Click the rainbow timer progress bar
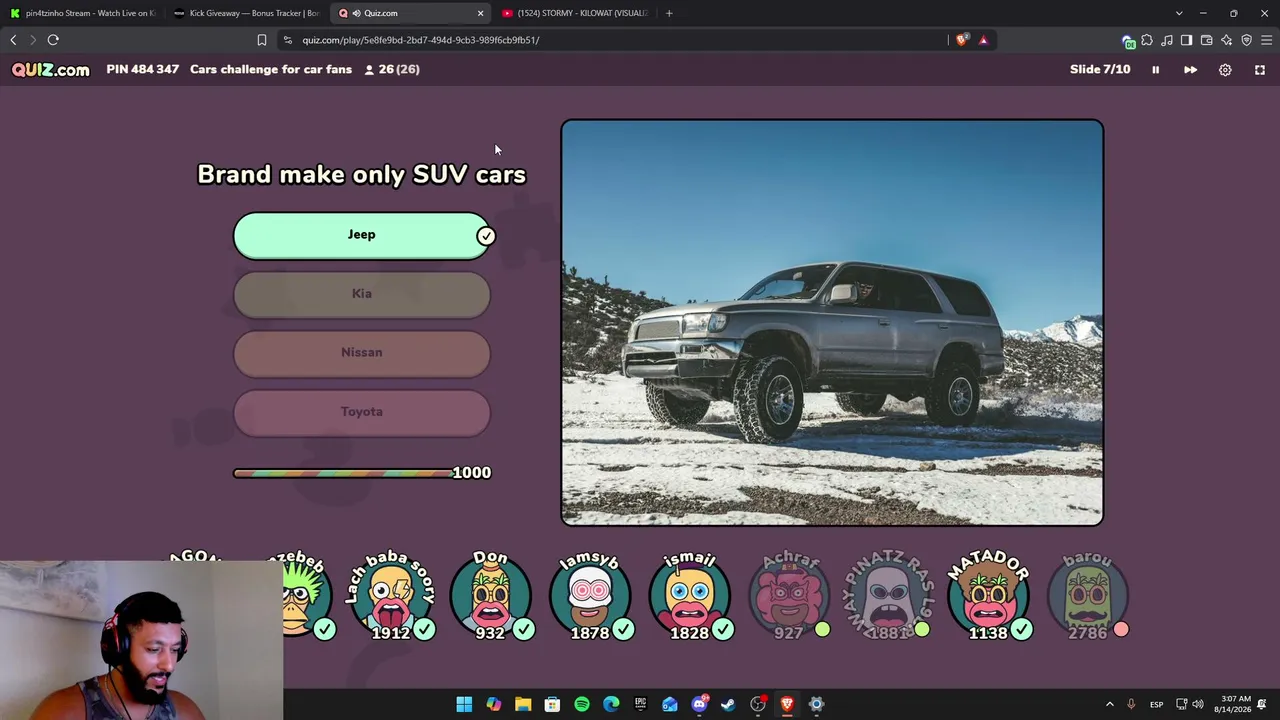The height and width of the screenshot is (720, 1280). pyautogui.click(x=342, y=473)
